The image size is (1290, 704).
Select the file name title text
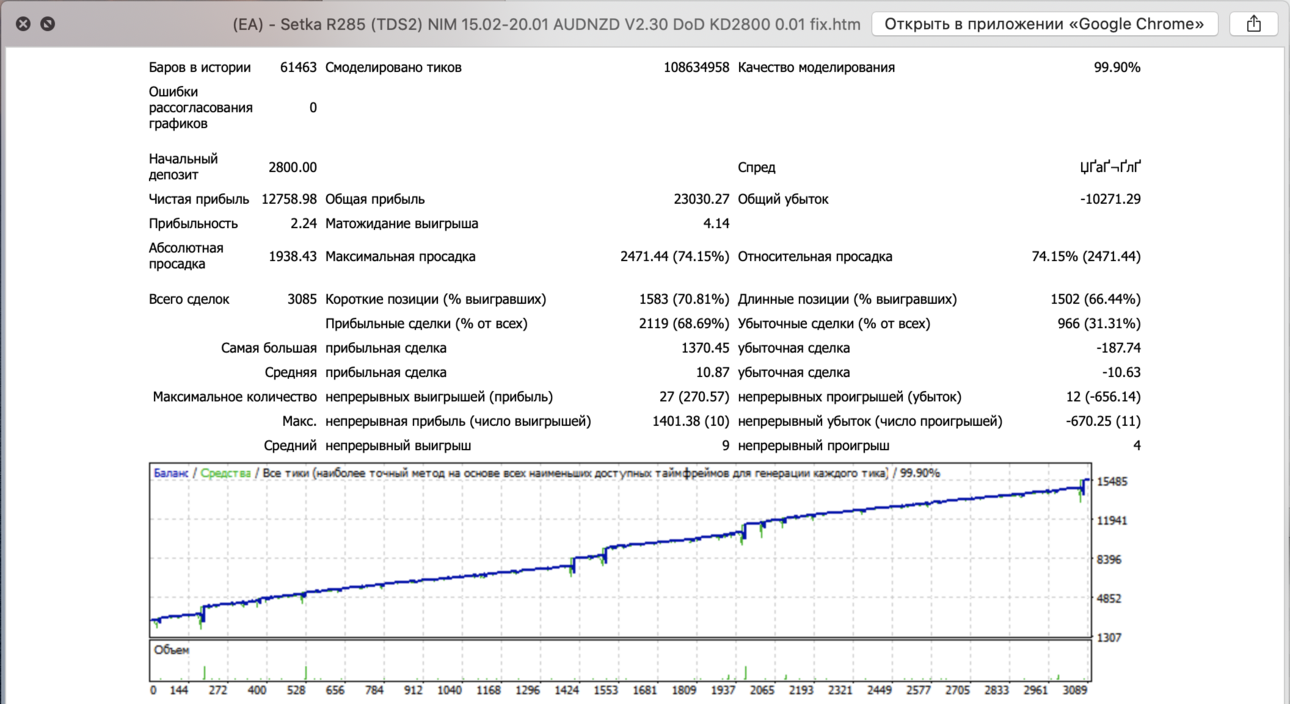coord(546,24)
